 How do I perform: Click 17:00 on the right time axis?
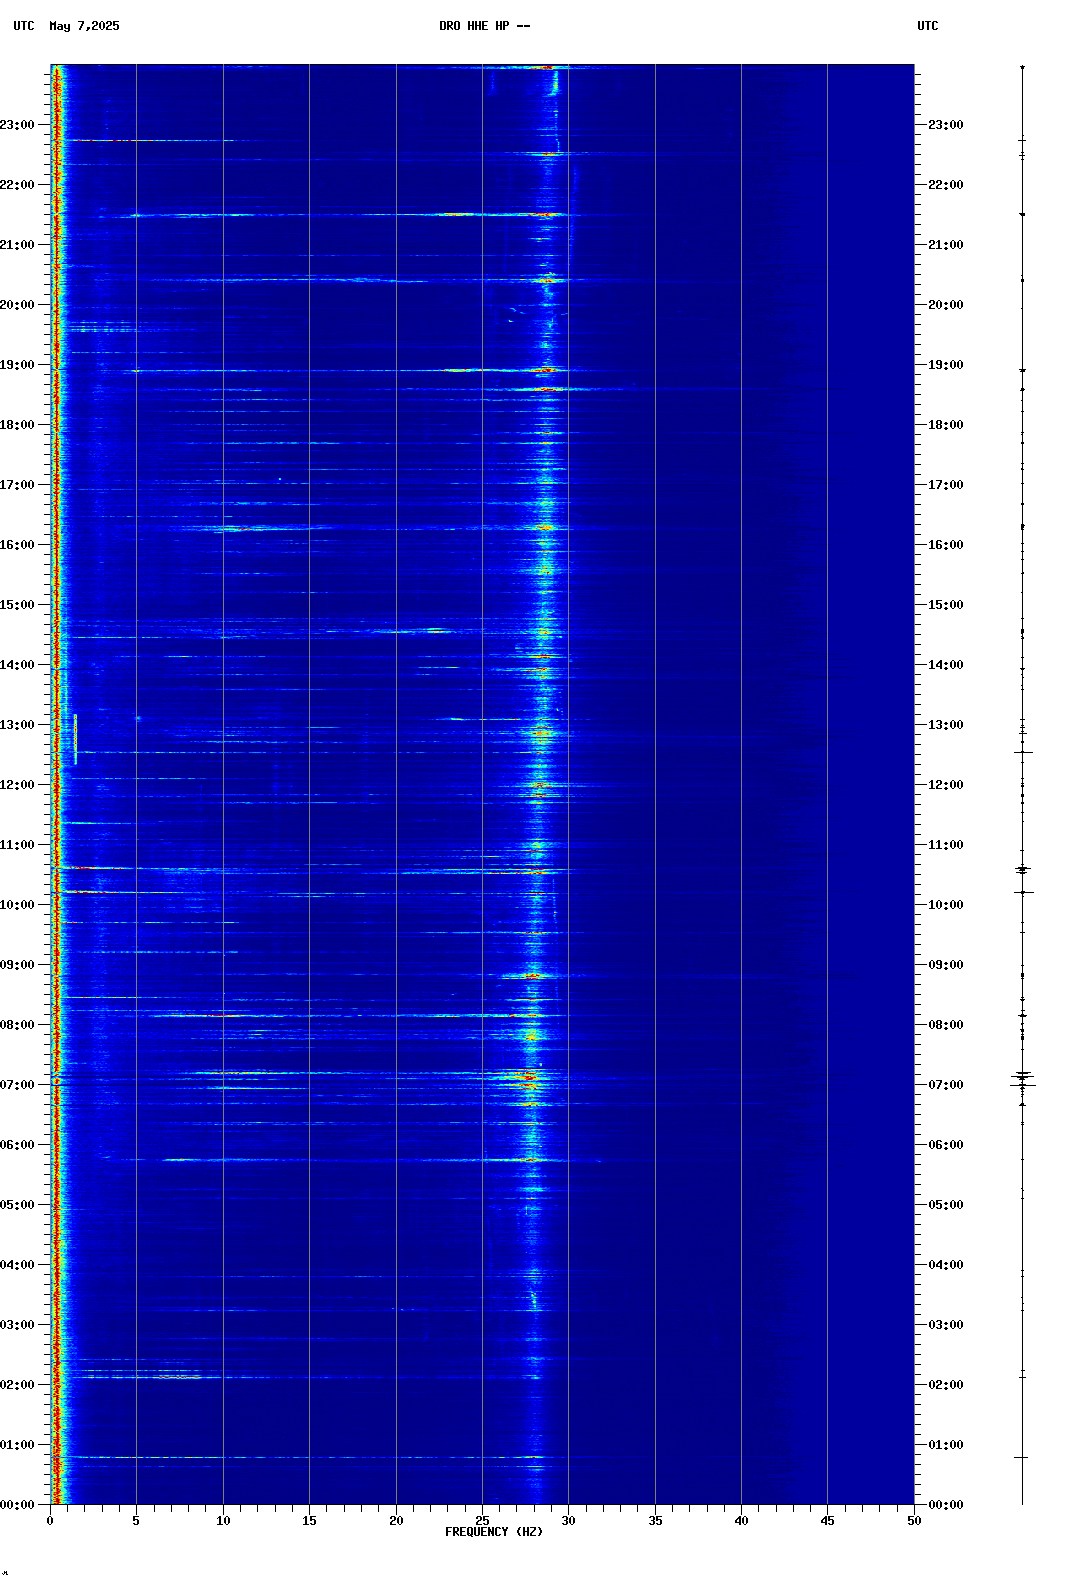tap(946, 485)
